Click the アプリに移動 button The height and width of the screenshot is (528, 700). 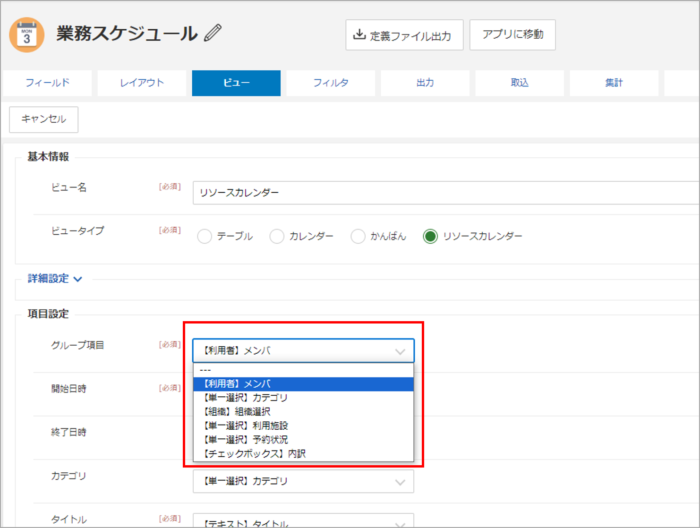pos(512,35)
